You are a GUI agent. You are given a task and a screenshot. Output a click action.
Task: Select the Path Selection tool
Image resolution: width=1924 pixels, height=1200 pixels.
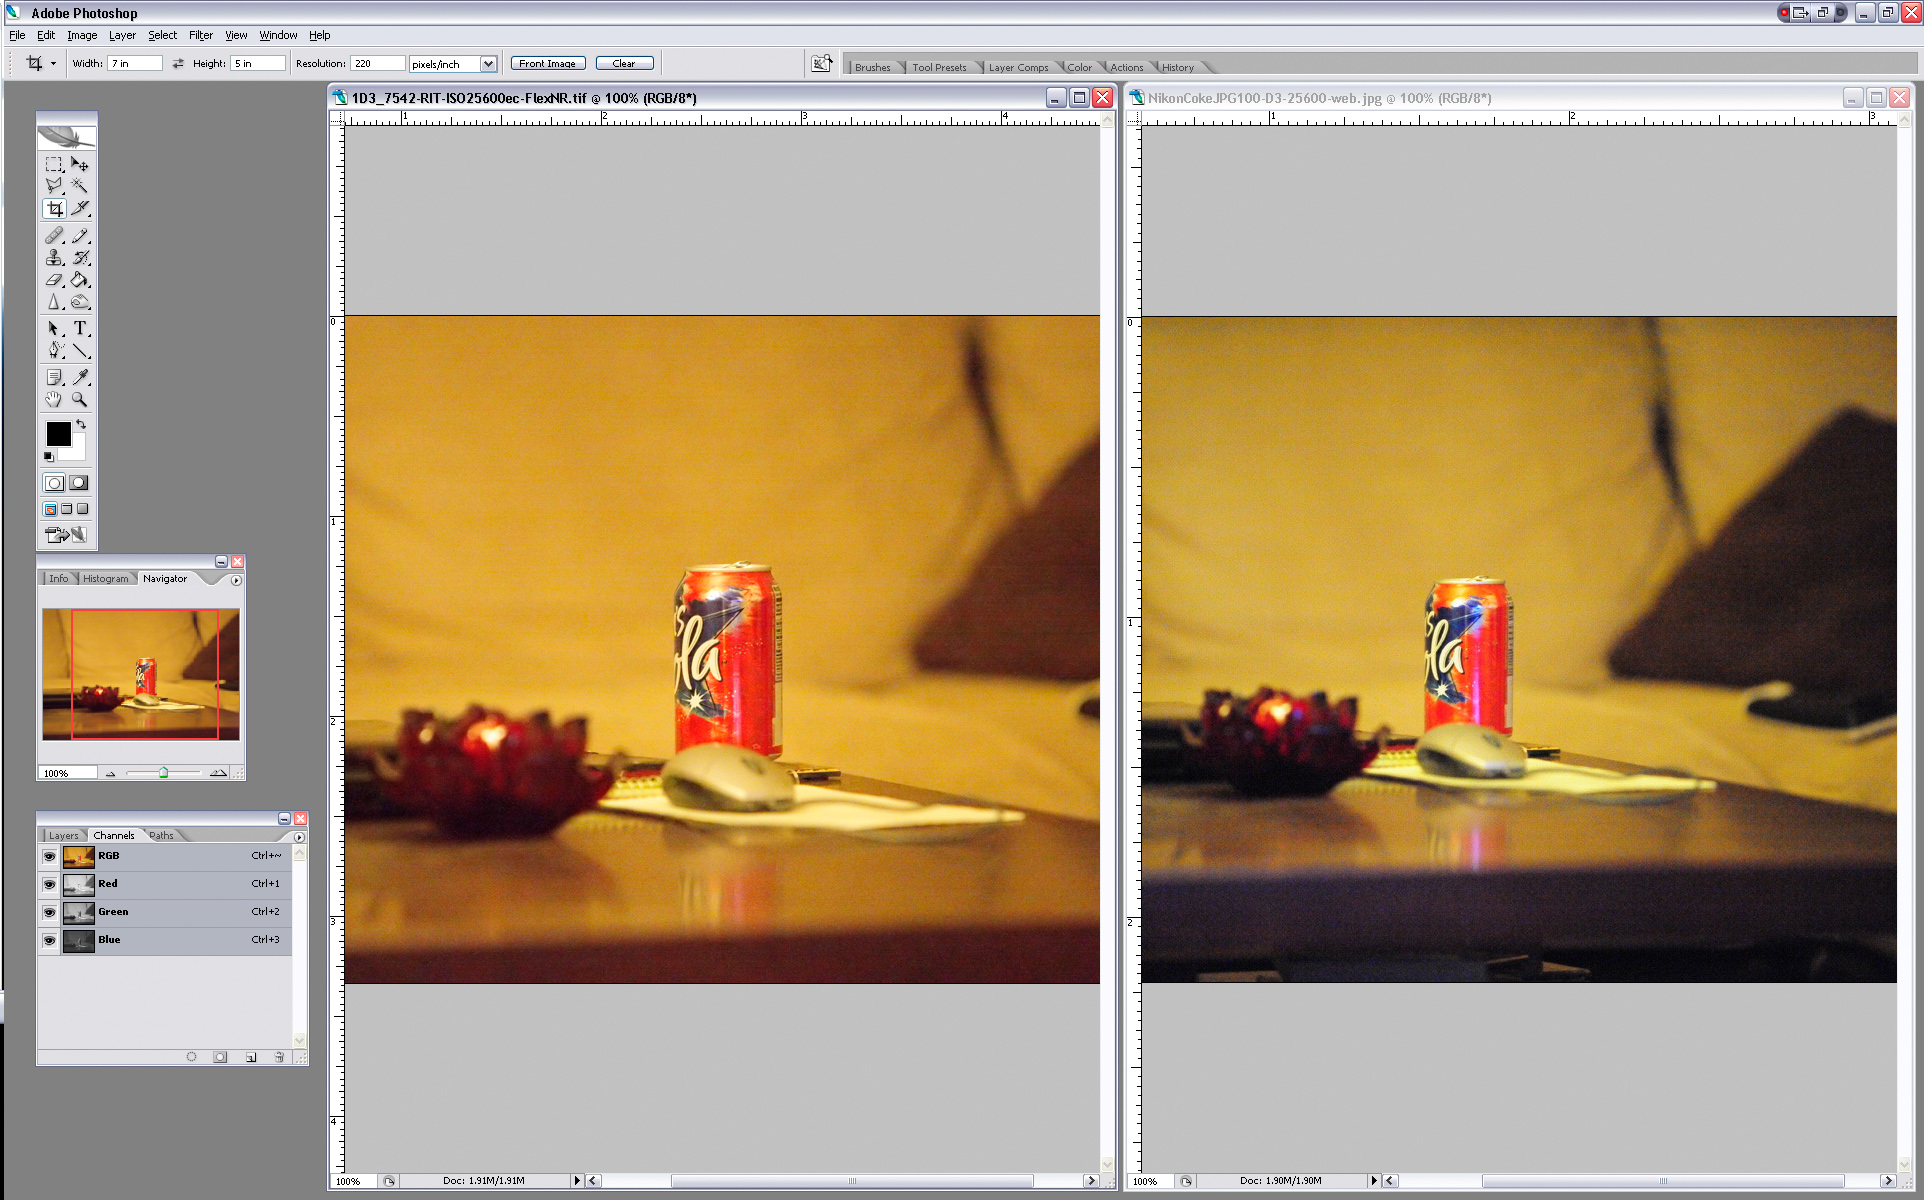(54, 328)
